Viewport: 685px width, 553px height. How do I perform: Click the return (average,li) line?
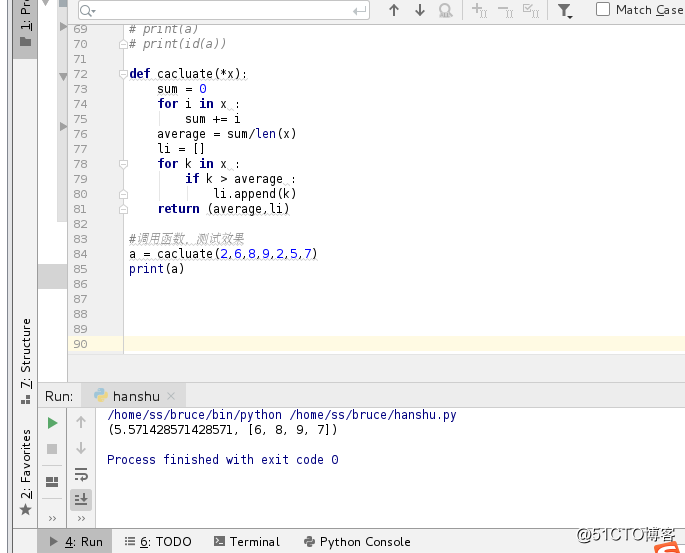(223, 209)
